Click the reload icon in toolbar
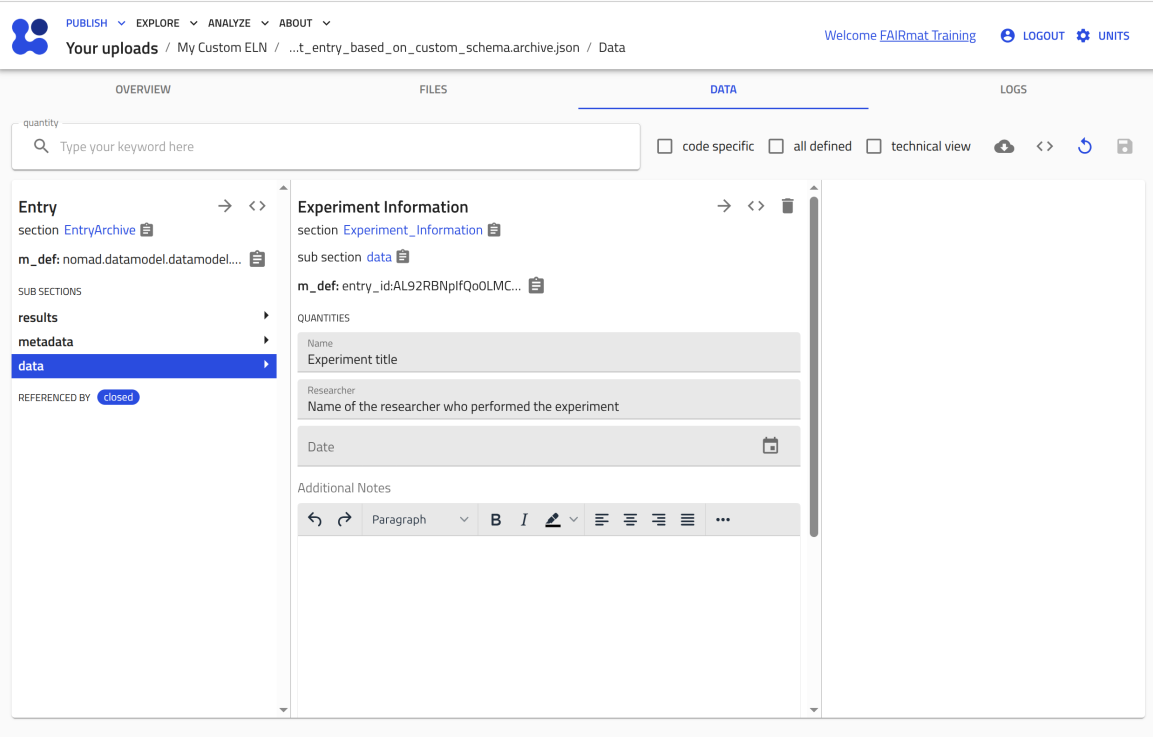 [x=1084, y=147]
